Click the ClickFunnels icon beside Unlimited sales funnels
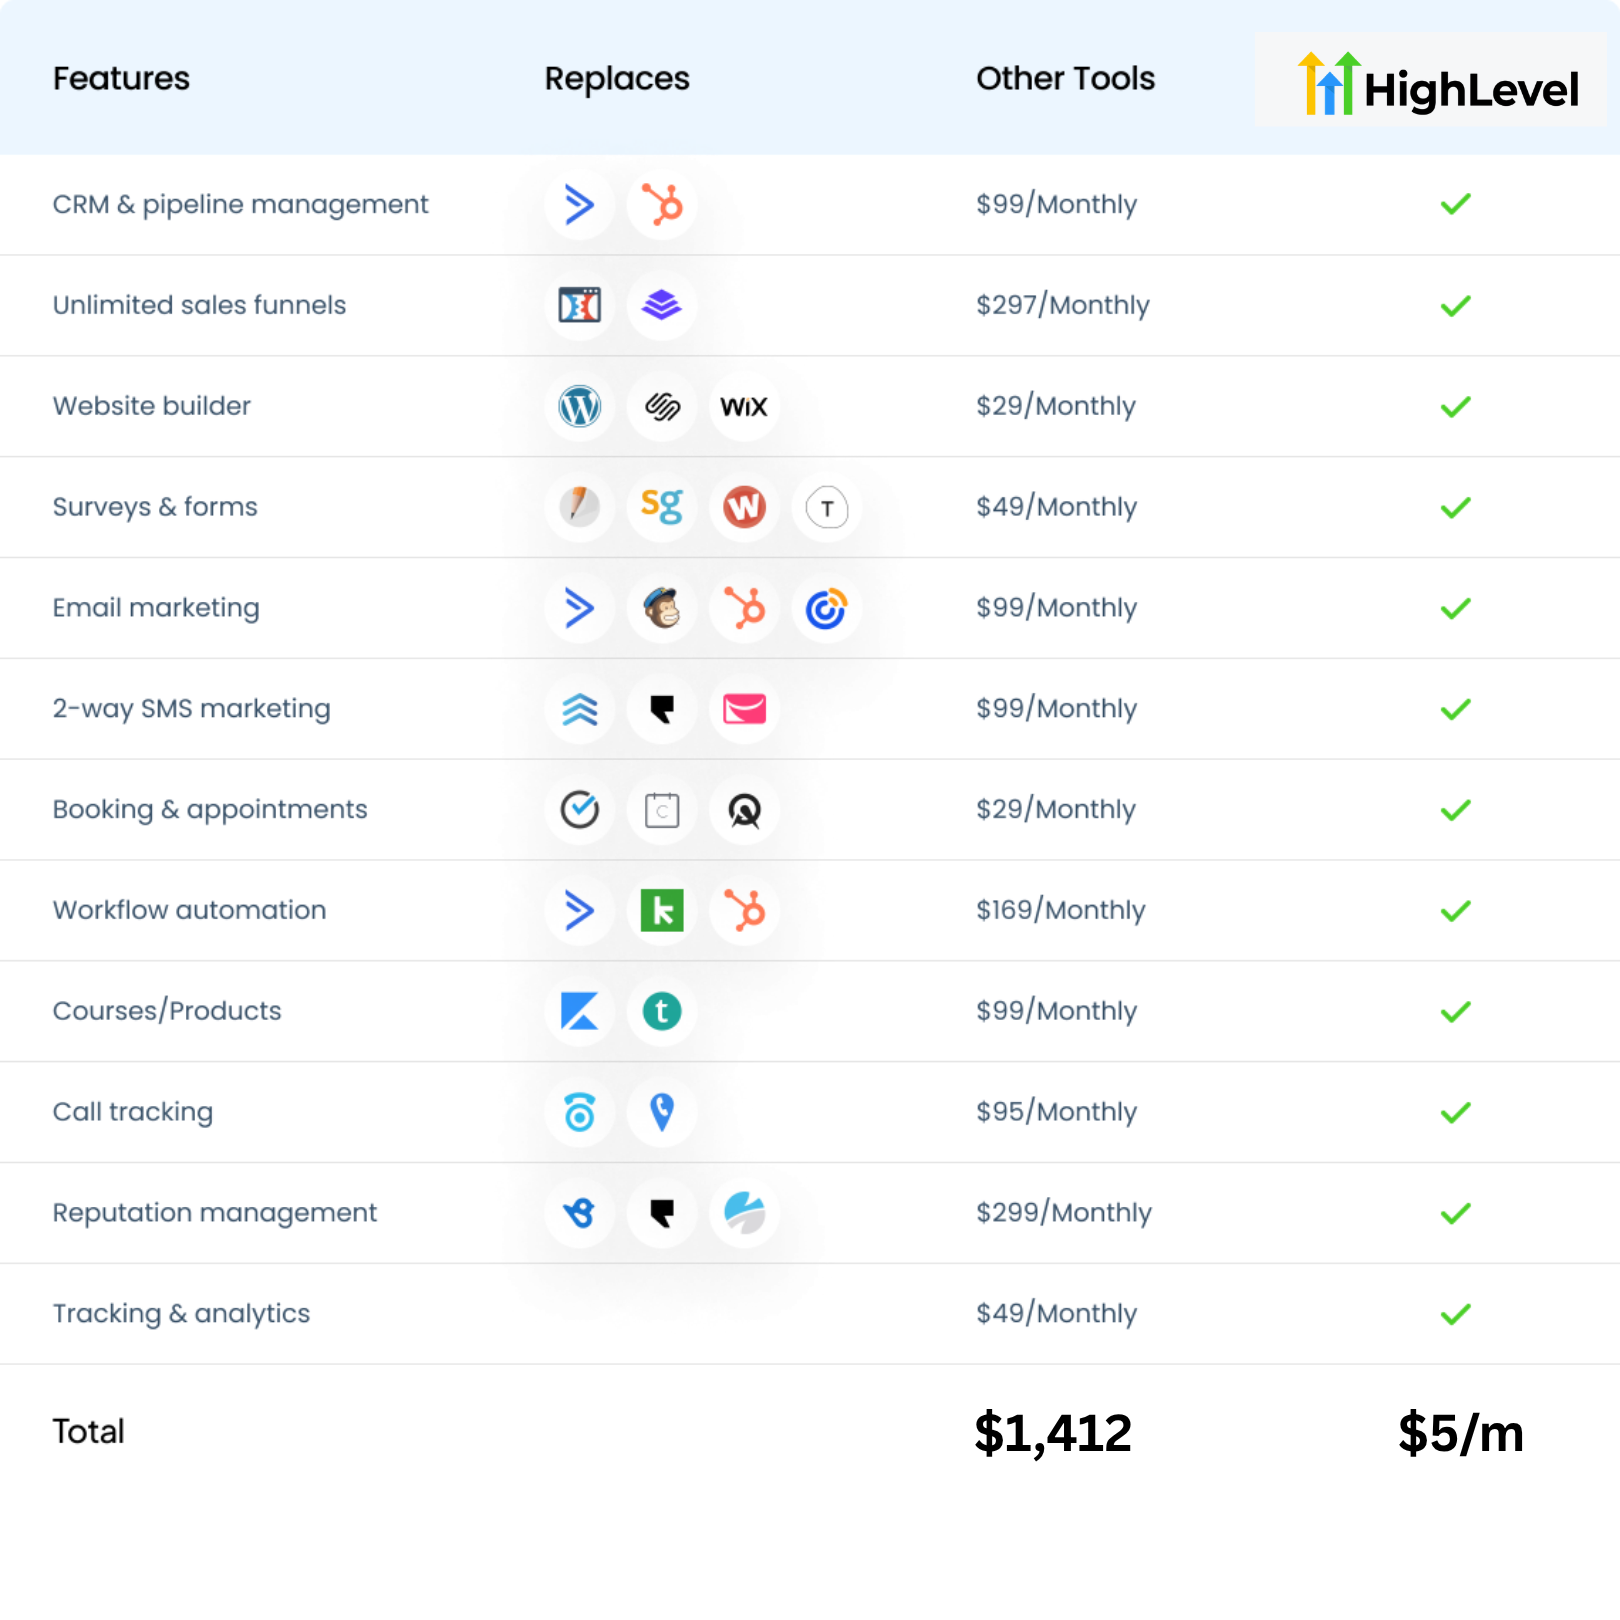This screenshot has height=1620, width=1620. coord(580,305)
